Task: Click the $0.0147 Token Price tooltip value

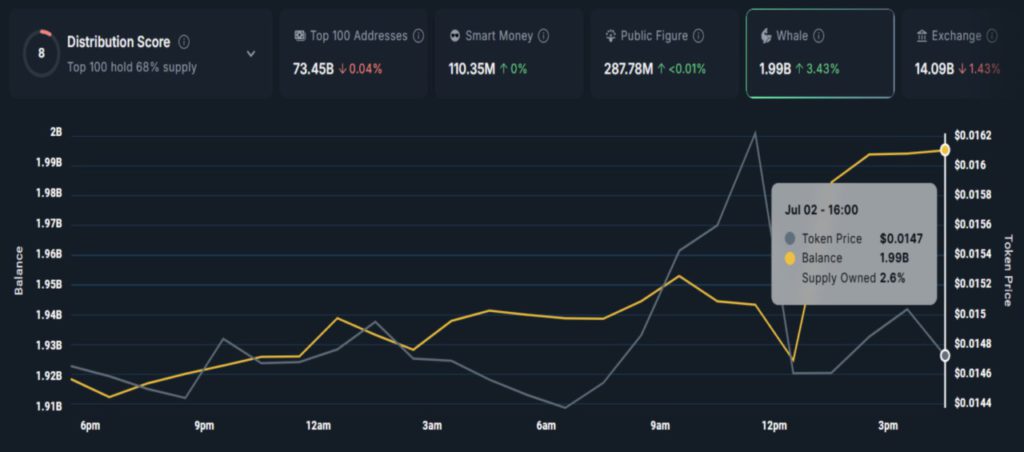Action: click(901, 239)
